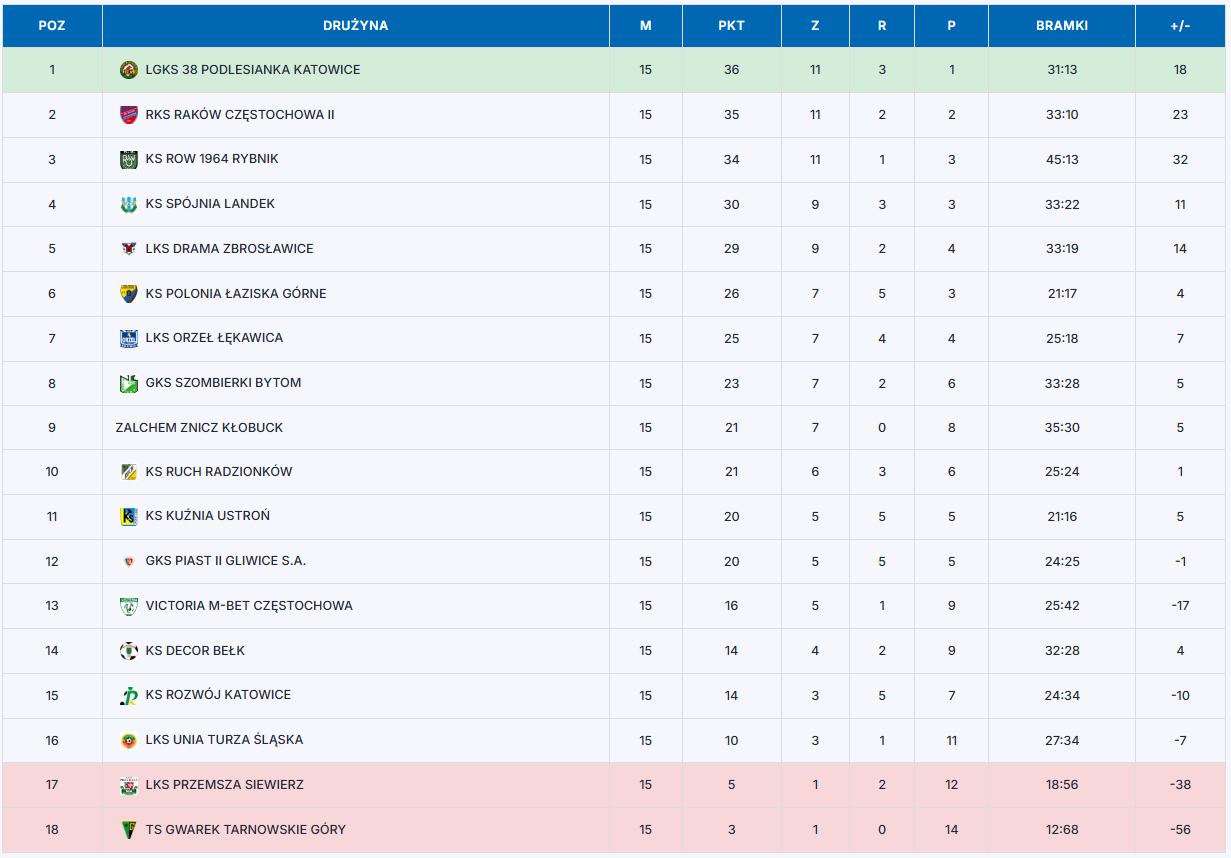Click the KS ROW 1964 Rybnik crest
Viewport: 1231px width, 858px height.
(x=128, y=159)
